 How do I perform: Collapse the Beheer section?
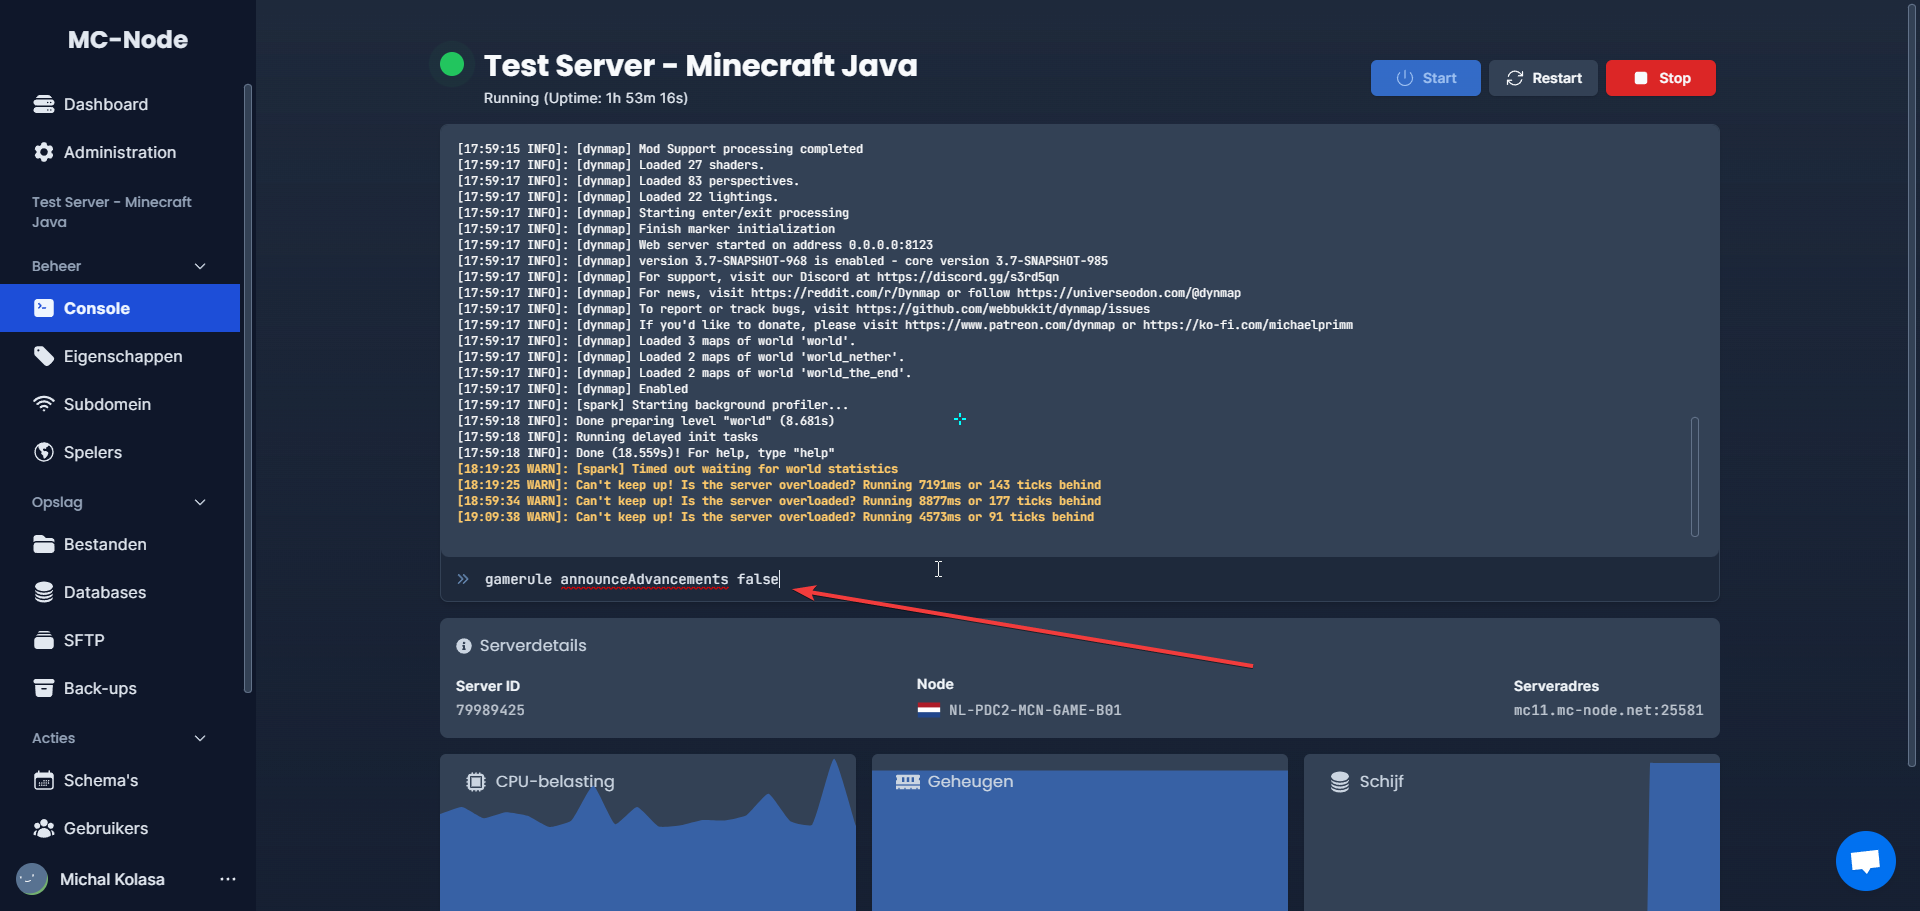click(x=200, y=266)
